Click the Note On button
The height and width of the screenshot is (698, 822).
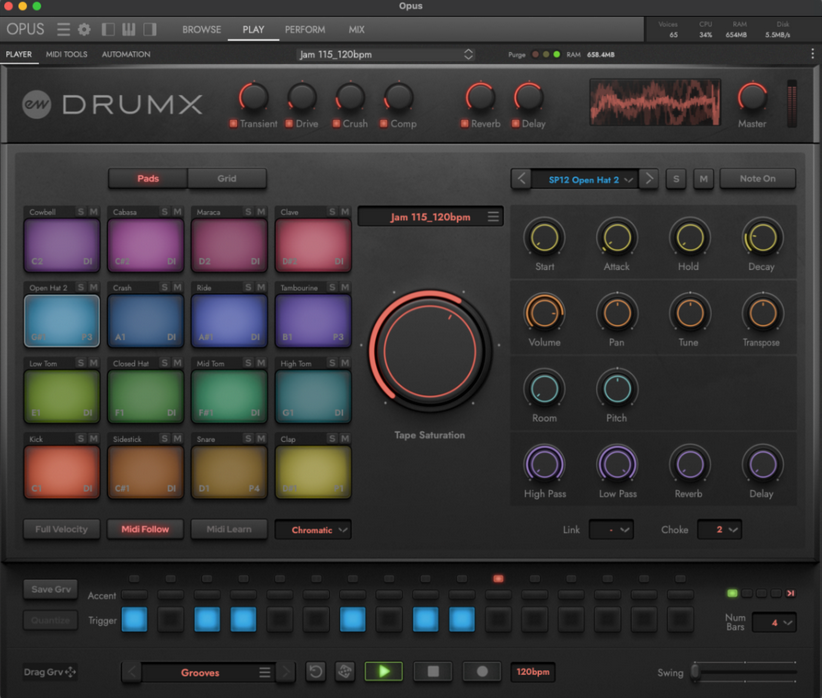coord(758,178)
